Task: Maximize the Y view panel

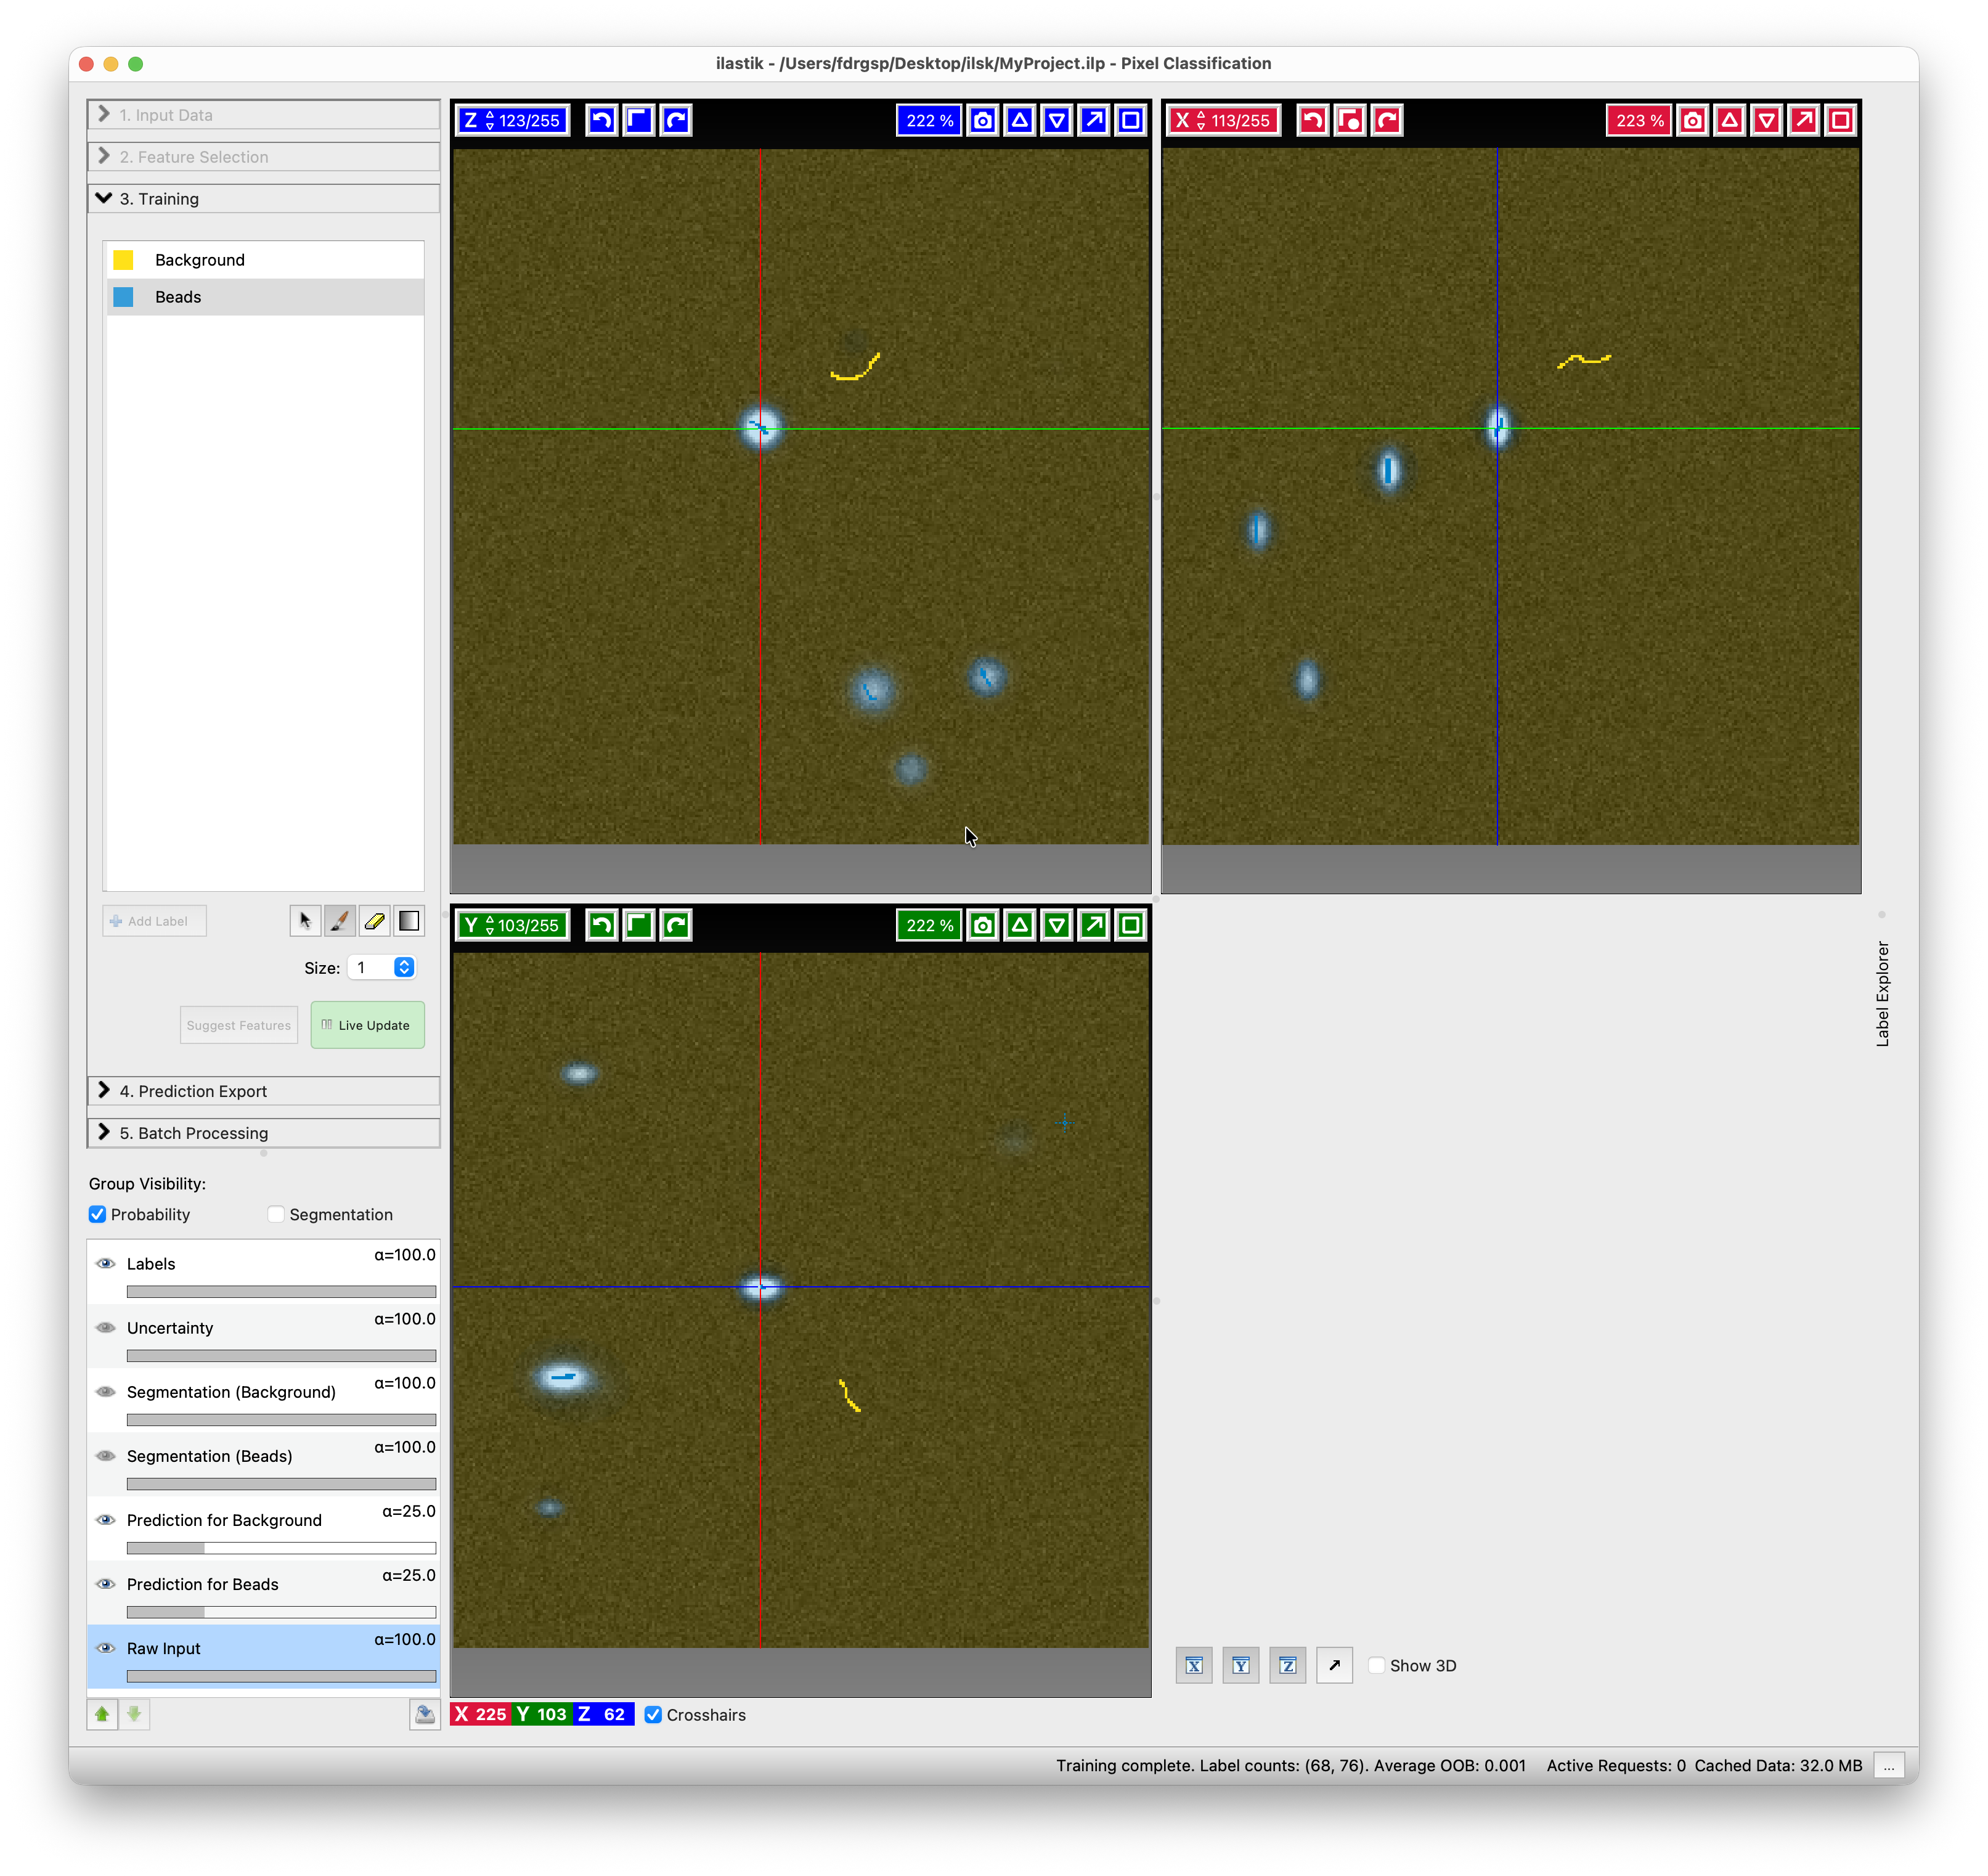Action: pyautogui.click(x=1131, y=925)
